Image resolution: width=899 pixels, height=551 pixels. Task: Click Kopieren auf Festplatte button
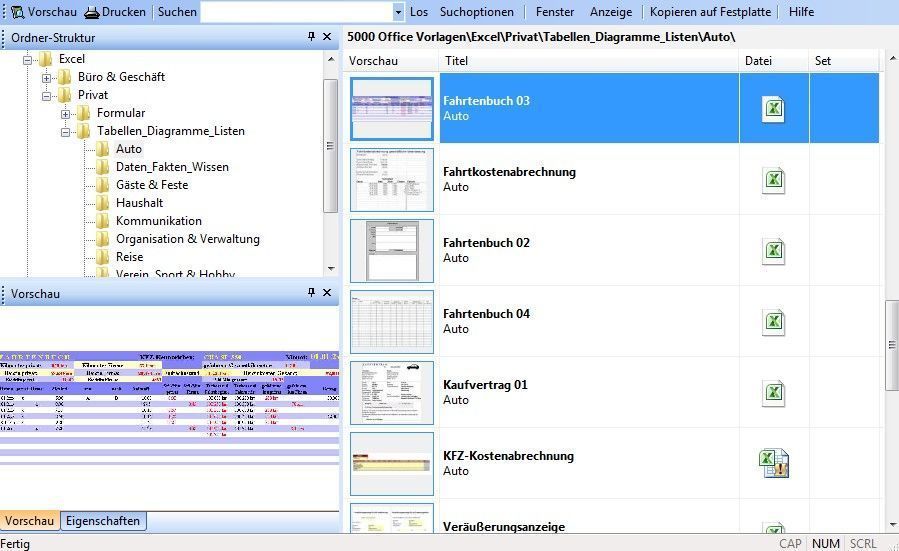pos(710,12)
